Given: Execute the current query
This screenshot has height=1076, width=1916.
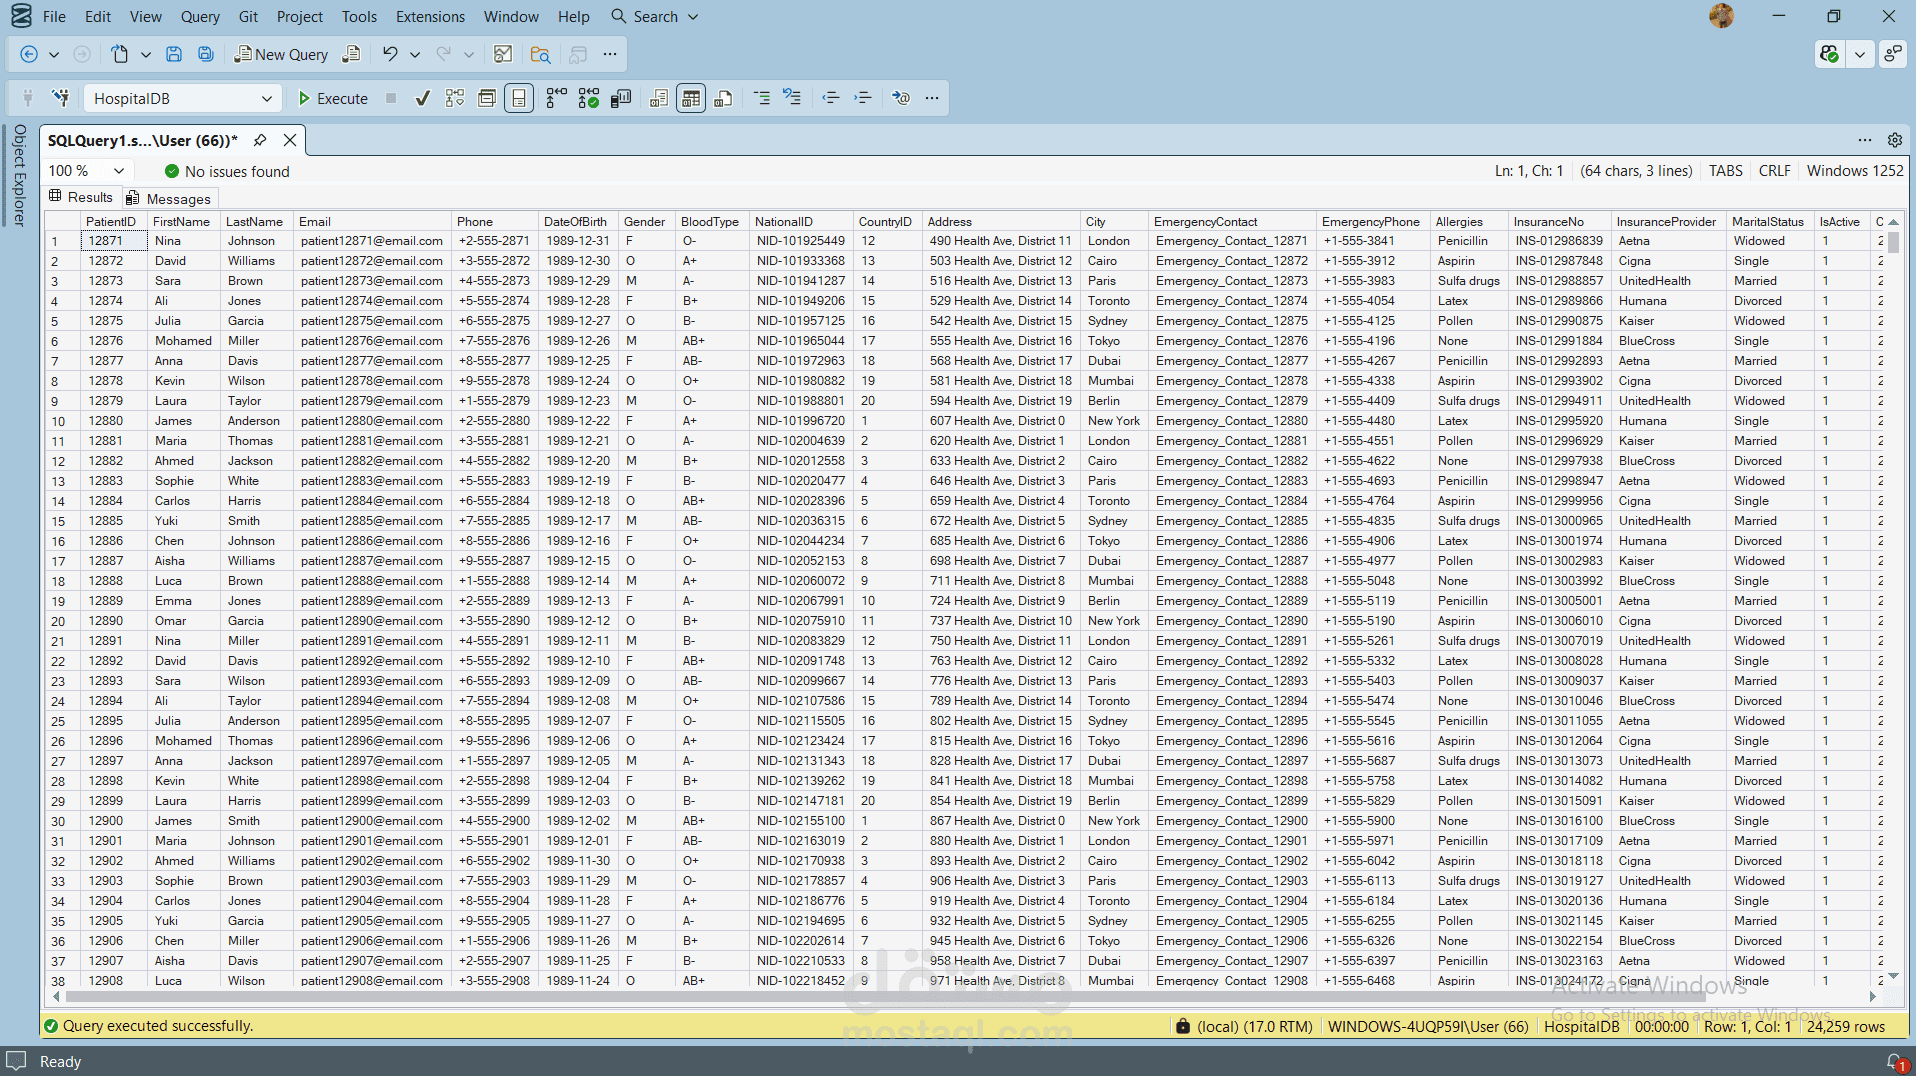Looking at the screenshot, I should click(333, 98).
